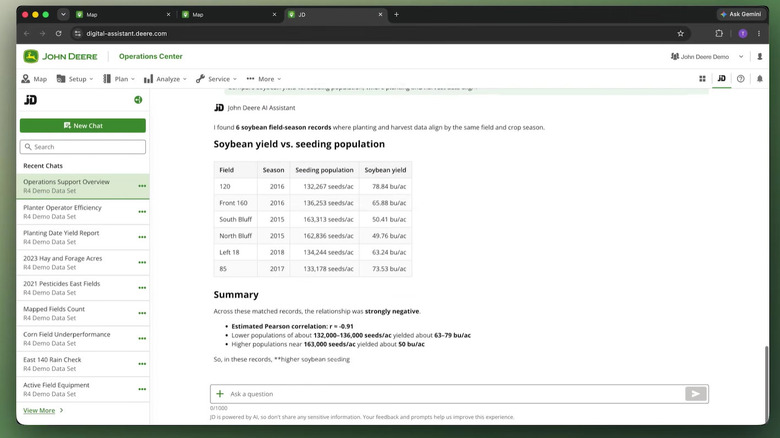Open a new browser tab

(x=396, y=14)
